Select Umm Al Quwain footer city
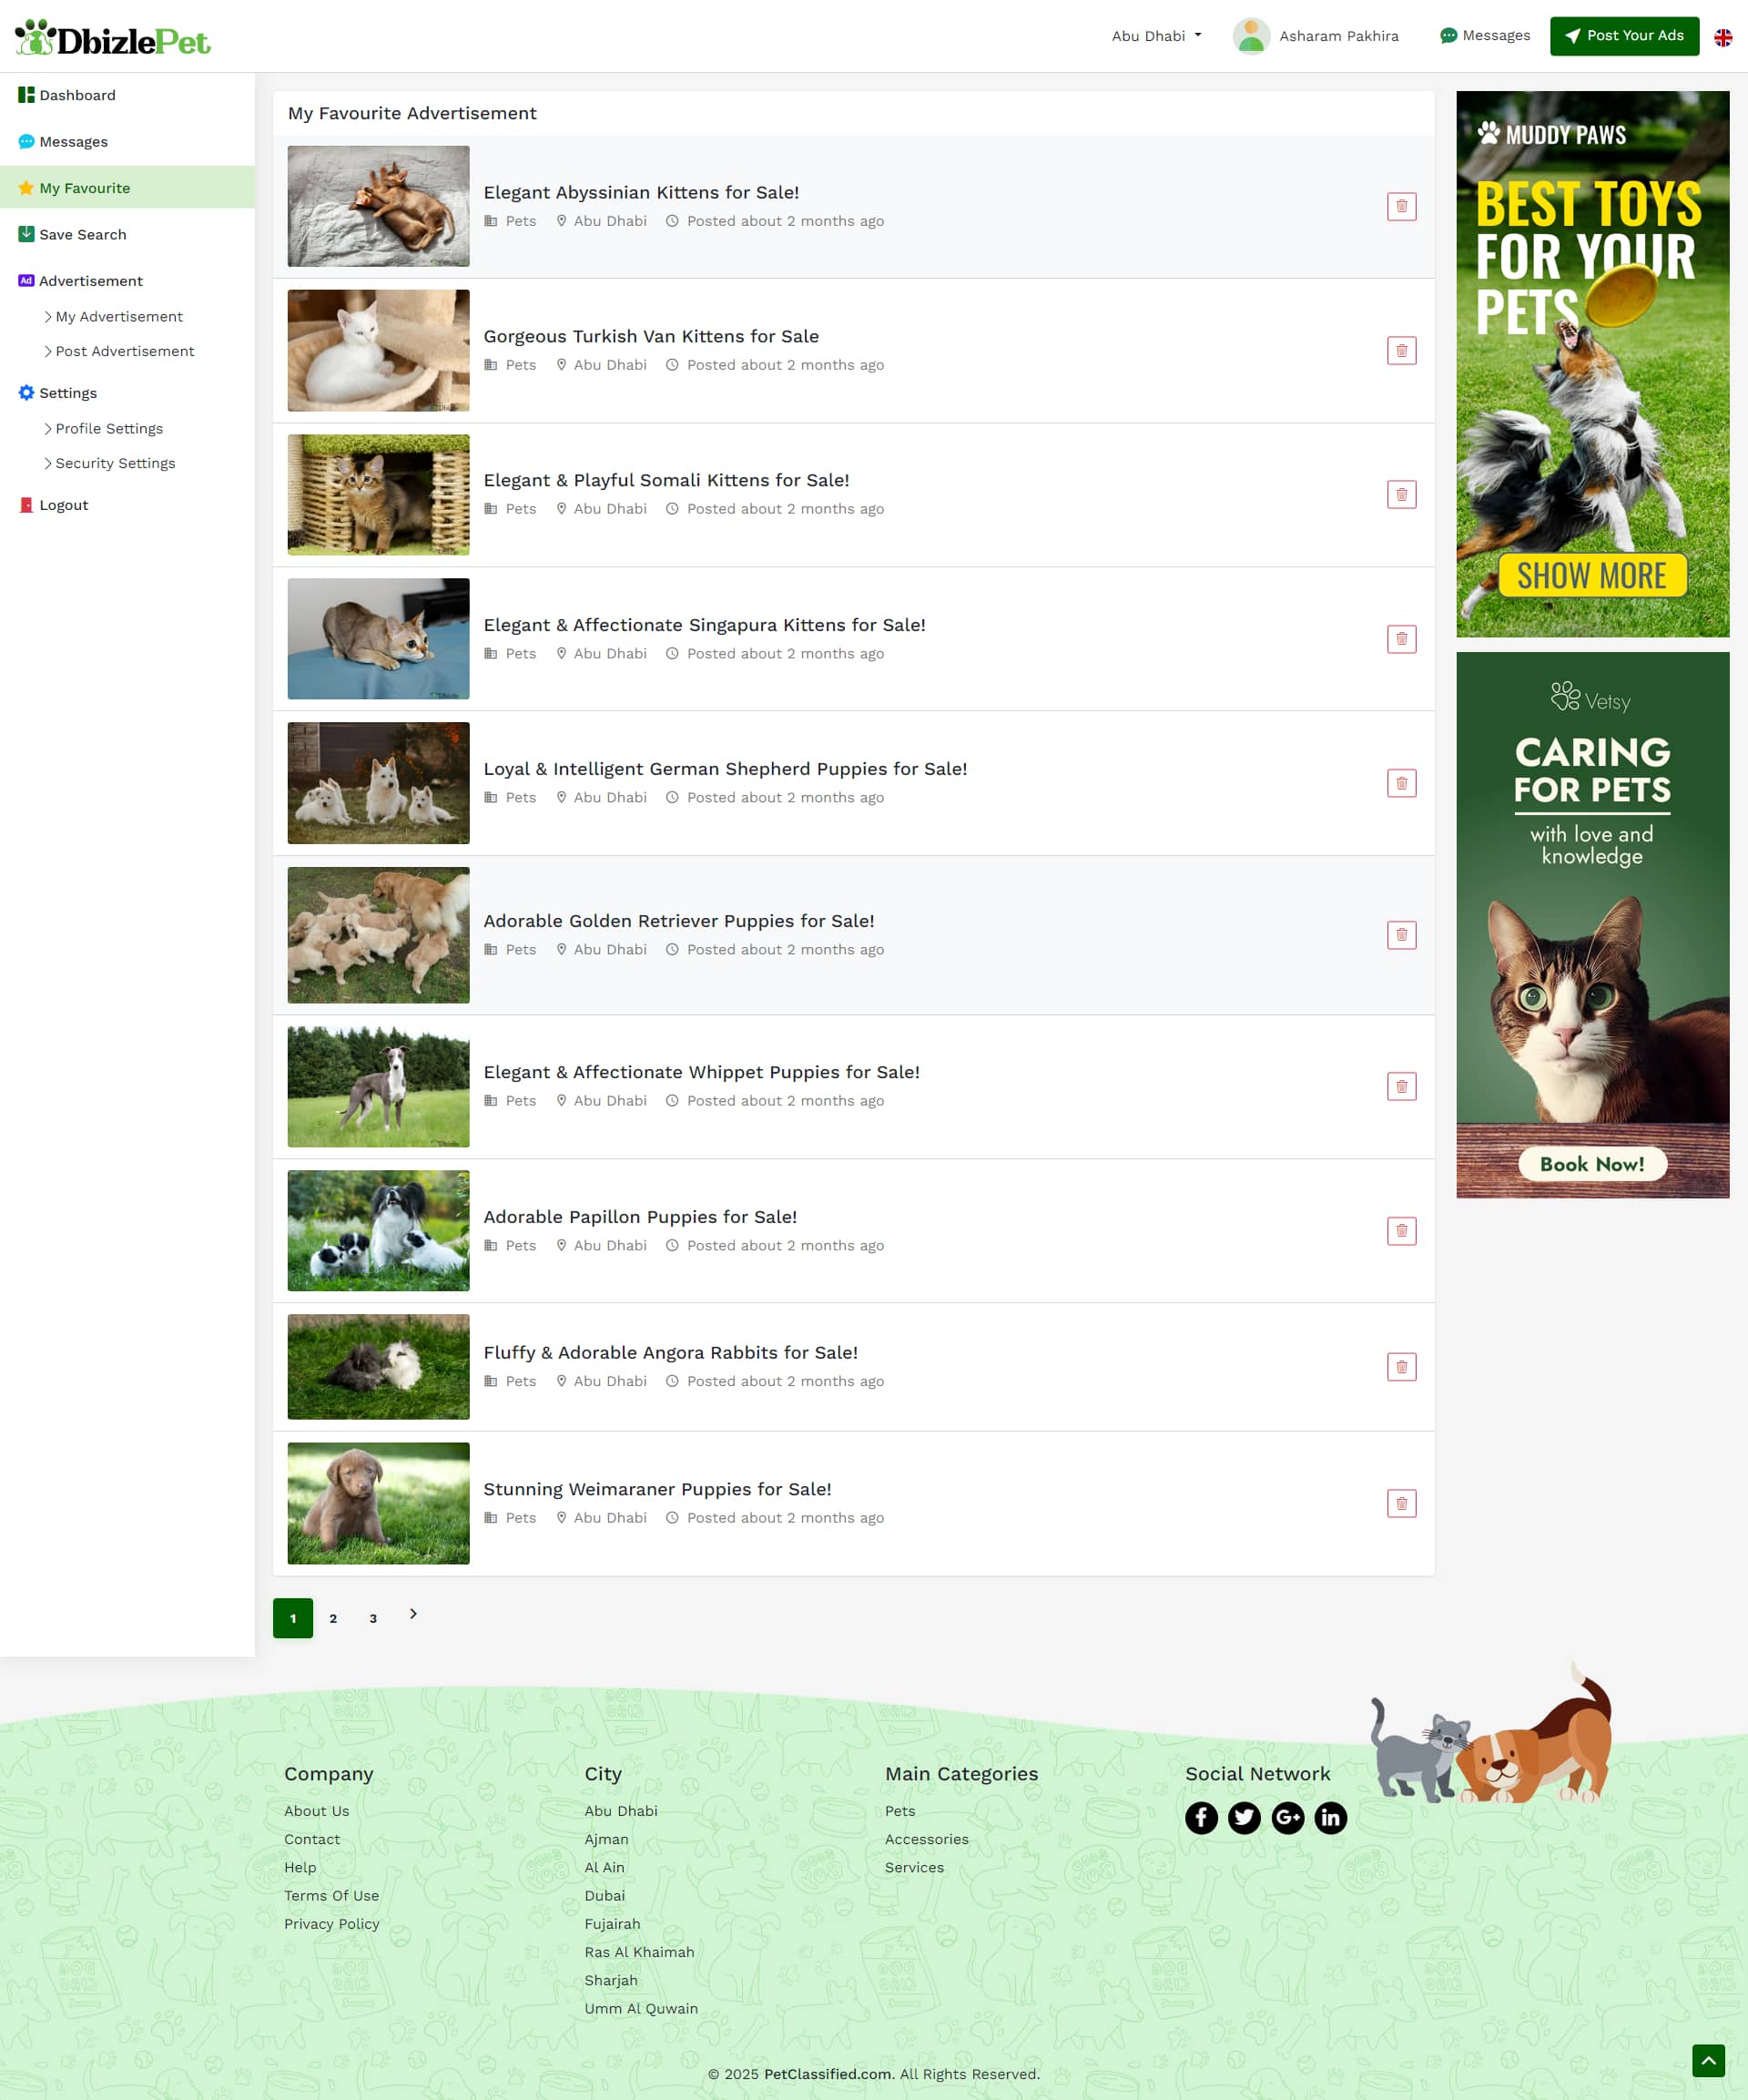This screenshot has height=2100, width=1748. coord(641,2008)
